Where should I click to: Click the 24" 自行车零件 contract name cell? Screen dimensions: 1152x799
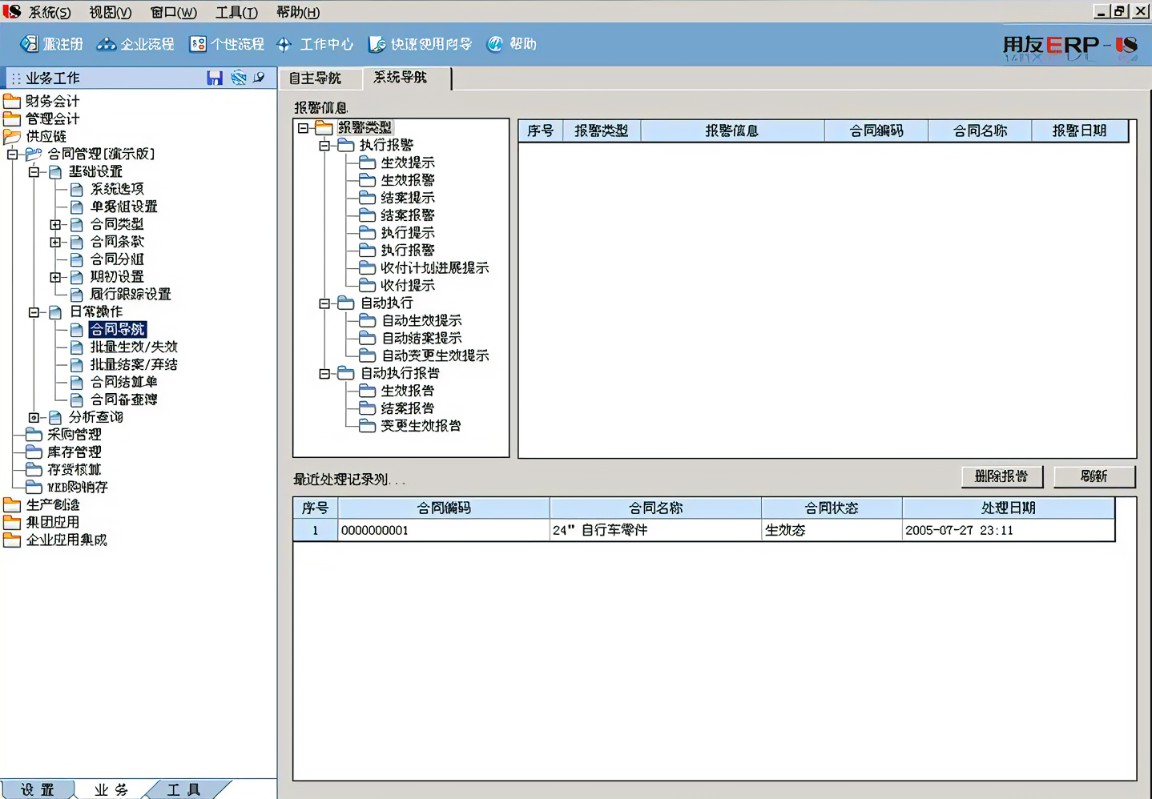[655, 530]
